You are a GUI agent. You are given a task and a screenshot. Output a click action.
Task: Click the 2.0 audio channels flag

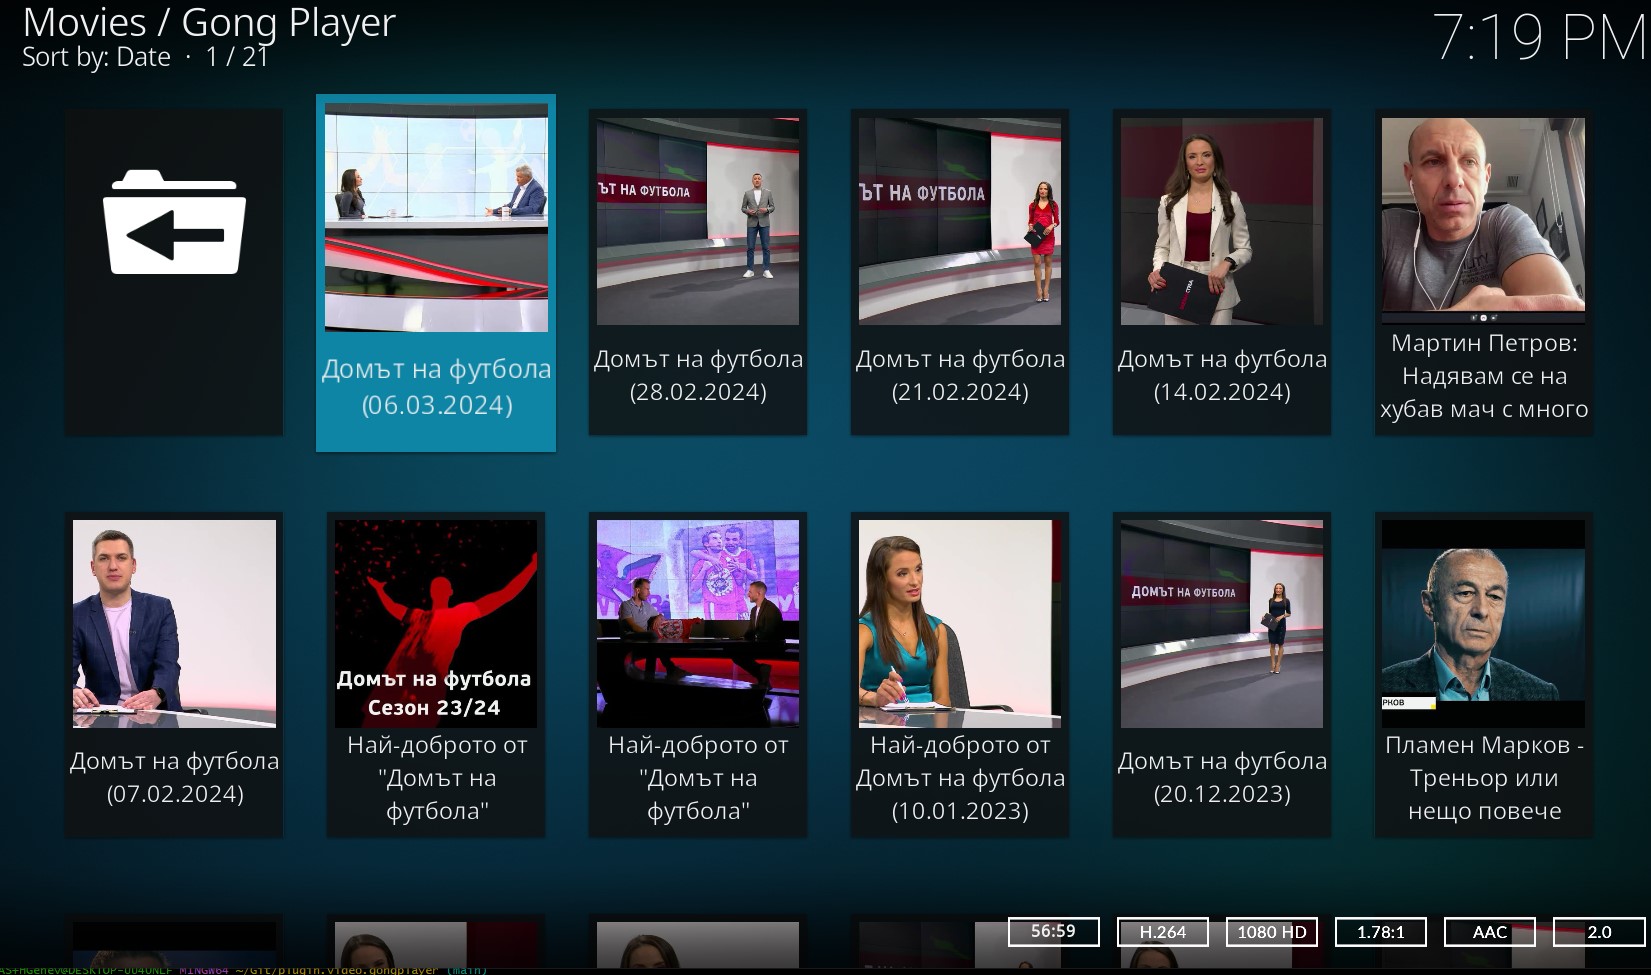pyautogui.click(x=1599, y=932)
